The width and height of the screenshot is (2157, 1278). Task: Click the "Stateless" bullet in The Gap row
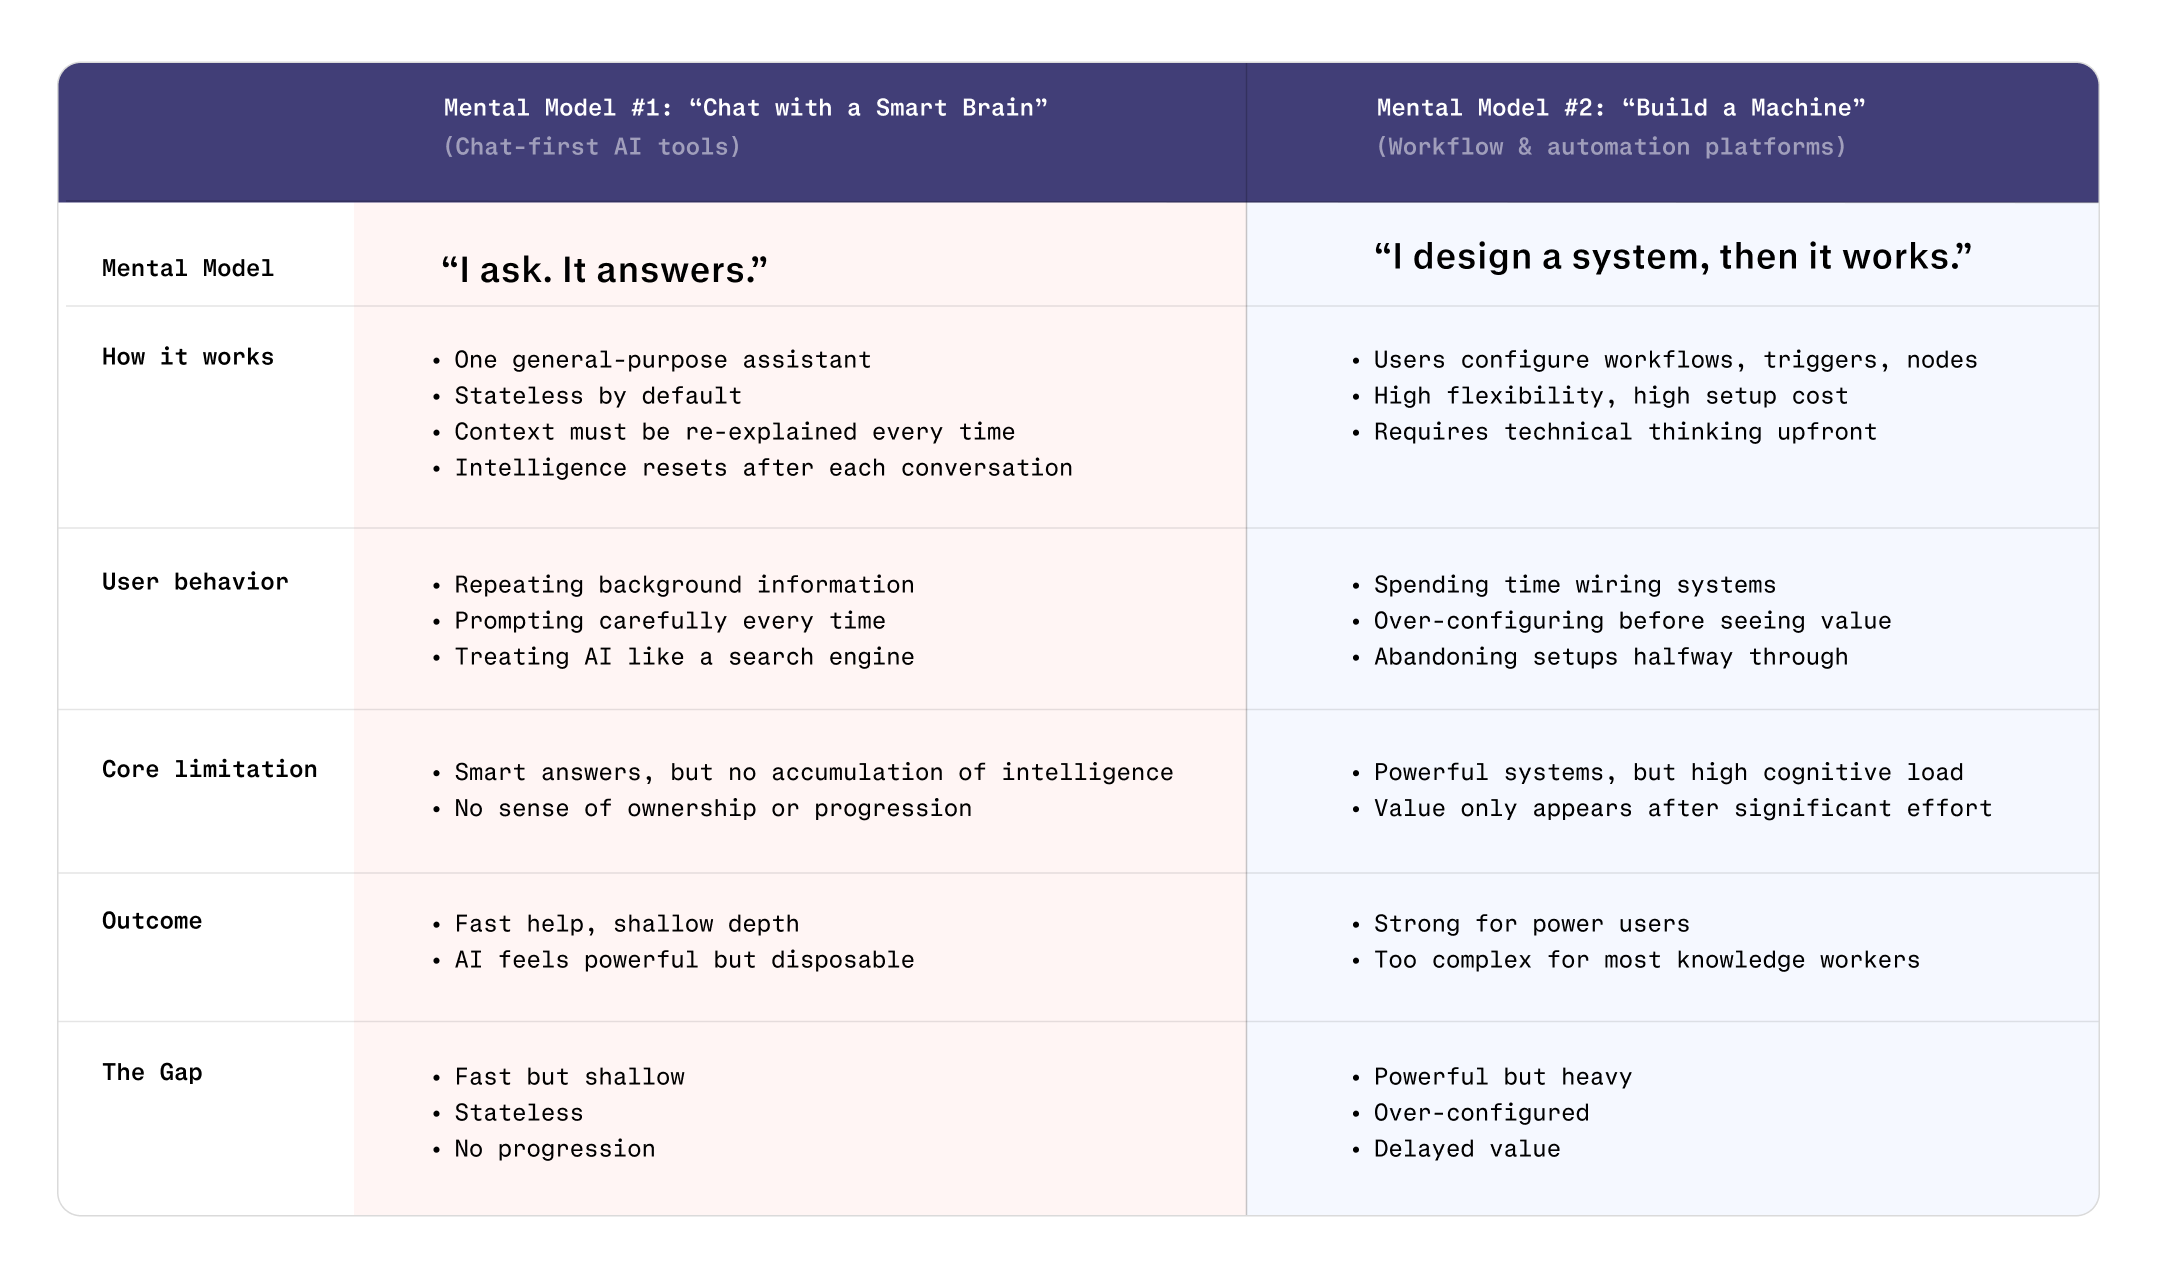pos(518,1113)
